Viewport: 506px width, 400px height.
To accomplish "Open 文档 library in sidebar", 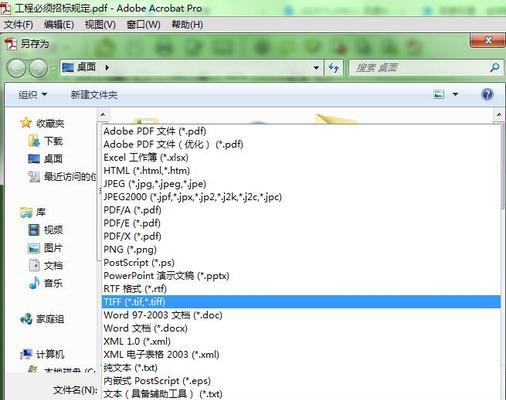I will coord(53,265).
